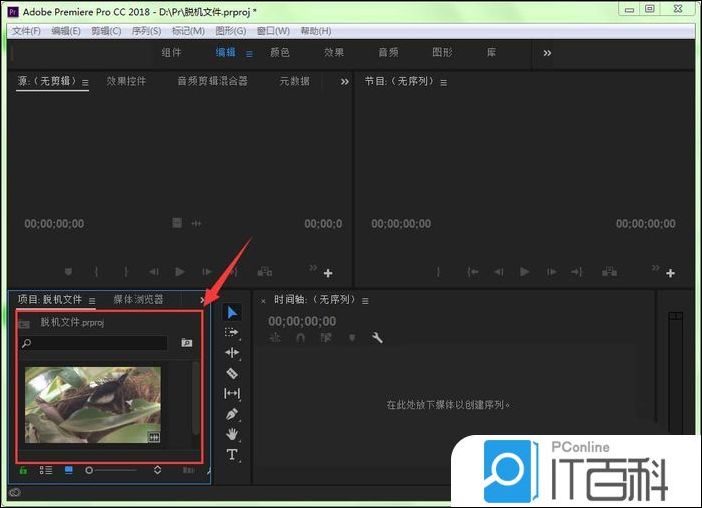Select the Razor tool
The height and width of the screenshot is (508, 702).
pos(232,373)
